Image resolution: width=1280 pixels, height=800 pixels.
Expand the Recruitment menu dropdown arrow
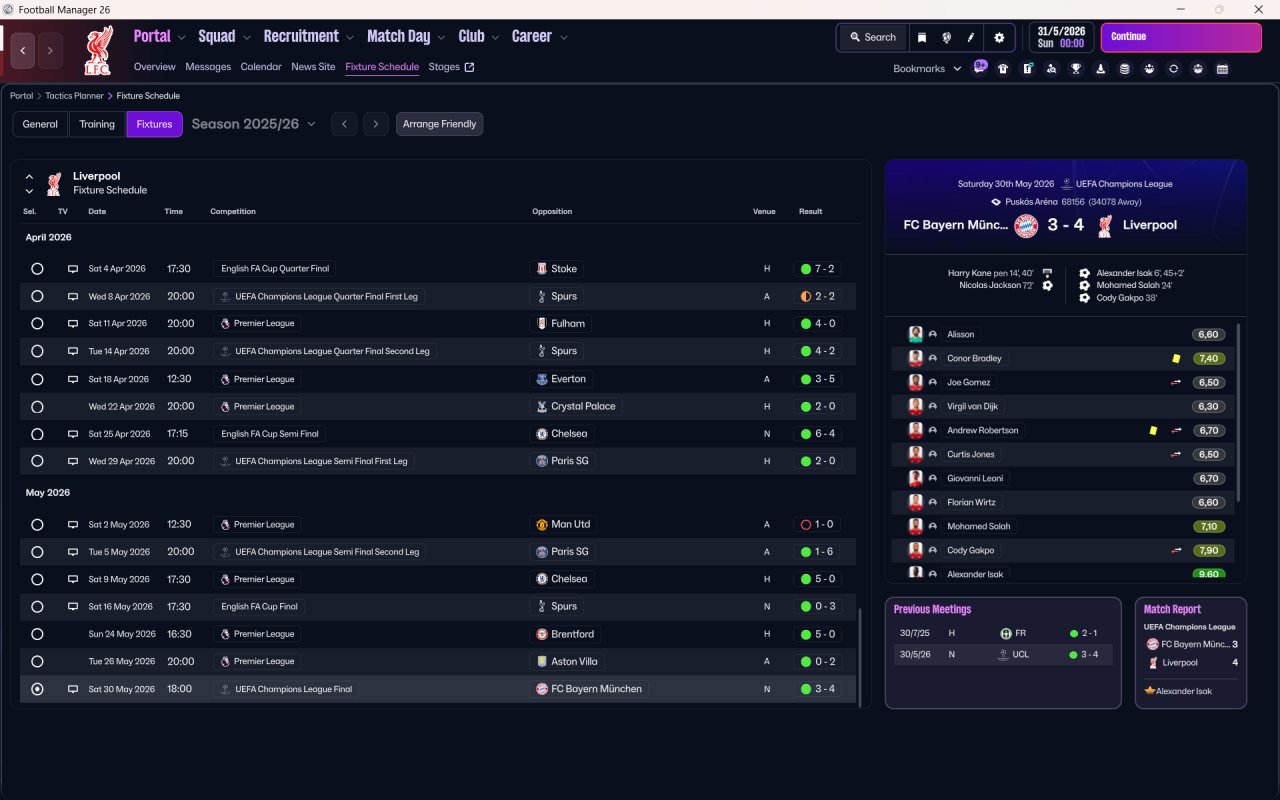(350, 38)
